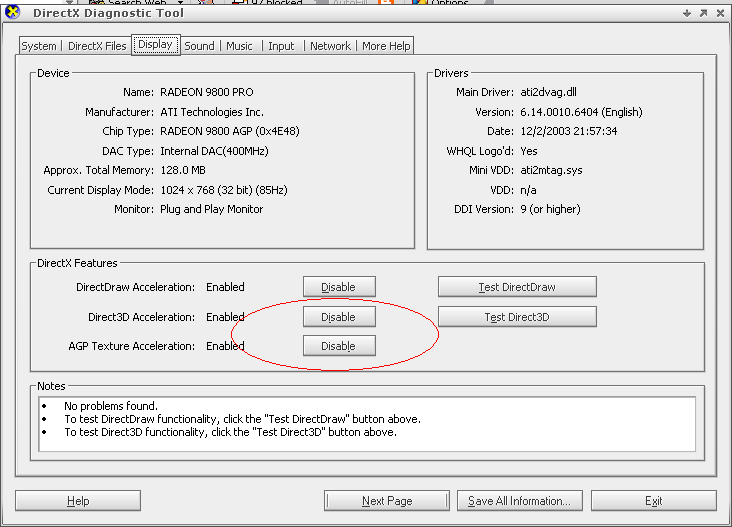
Task: Open the Music tab
Action: (x=239, y=46)
